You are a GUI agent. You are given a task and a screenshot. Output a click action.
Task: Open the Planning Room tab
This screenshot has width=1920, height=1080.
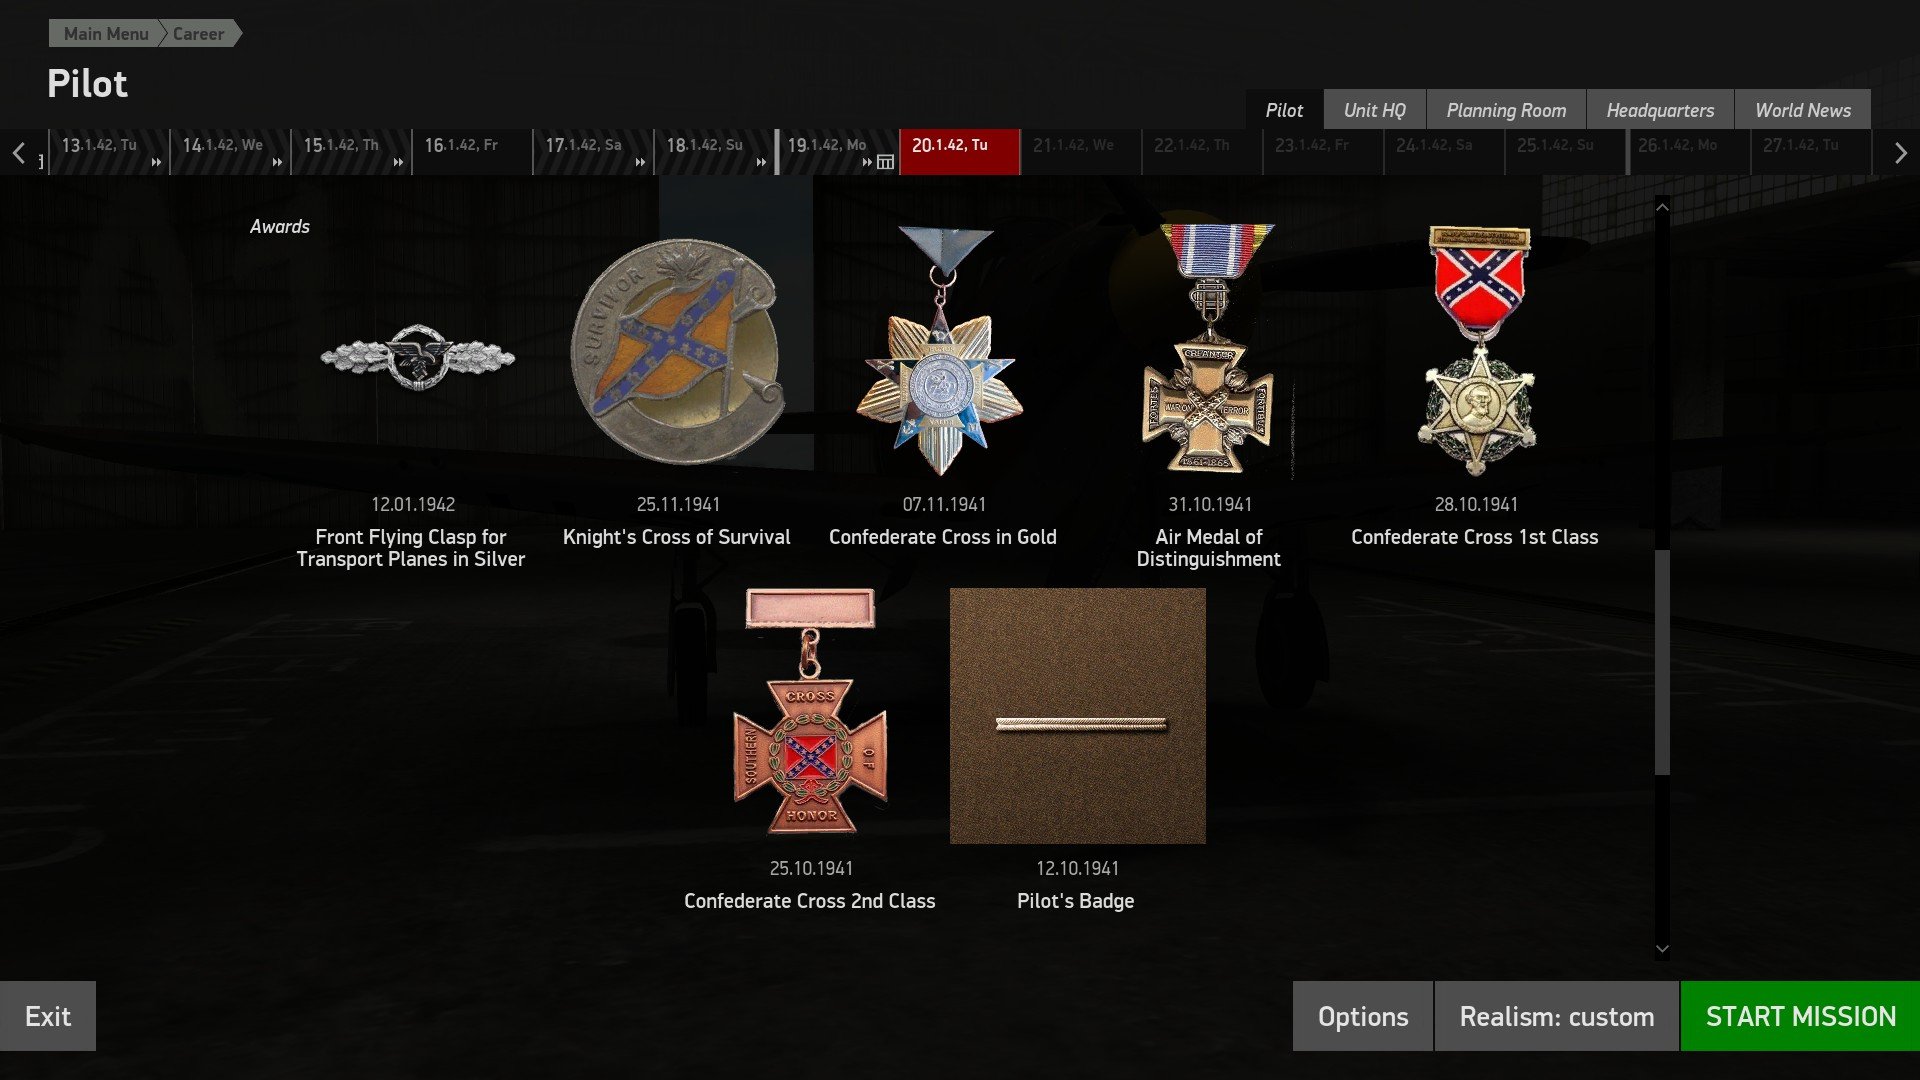1506,110
